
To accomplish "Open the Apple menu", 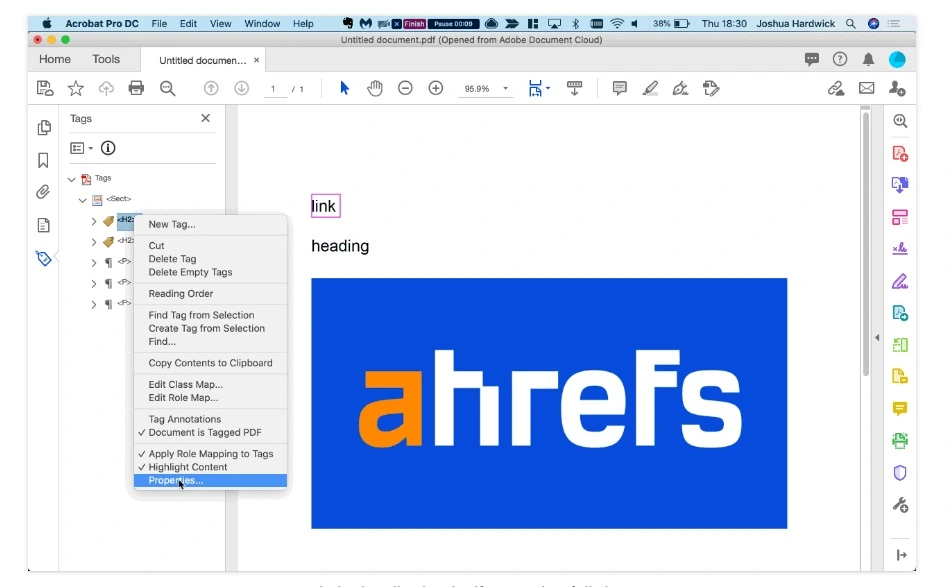I will tap(47, 24).
